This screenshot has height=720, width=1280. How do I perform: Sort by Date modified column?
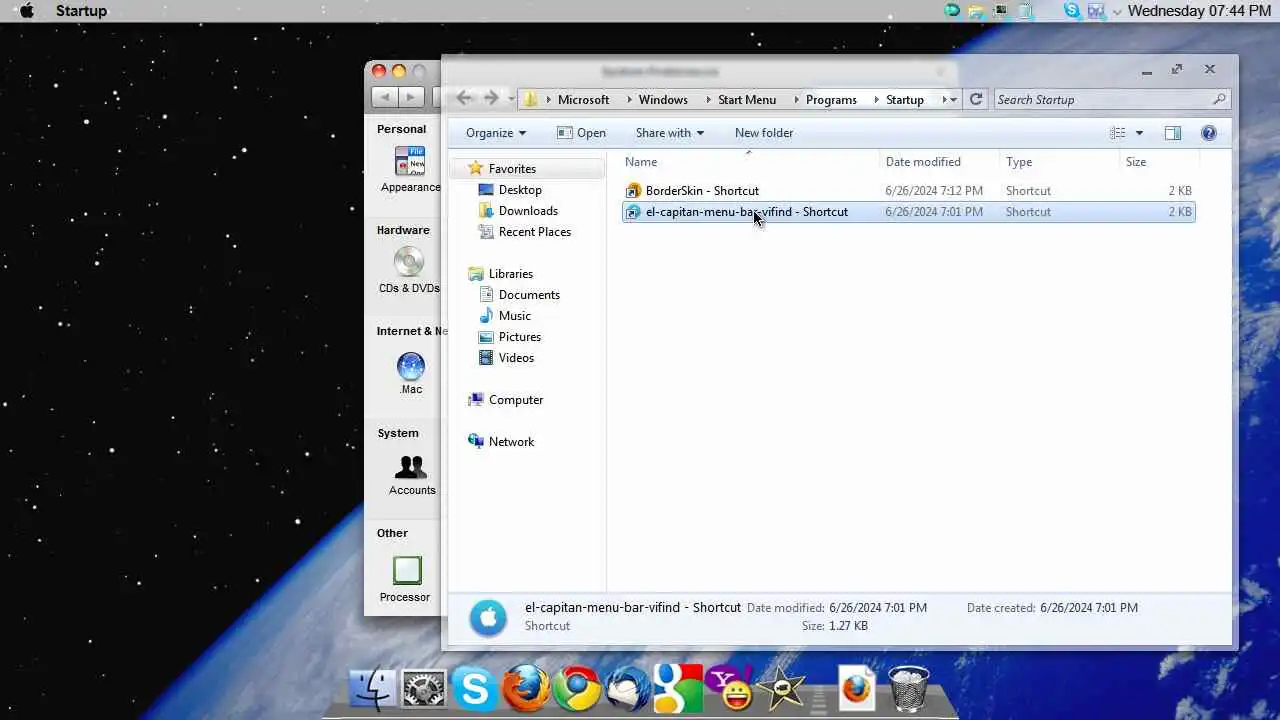click(940, 162)
